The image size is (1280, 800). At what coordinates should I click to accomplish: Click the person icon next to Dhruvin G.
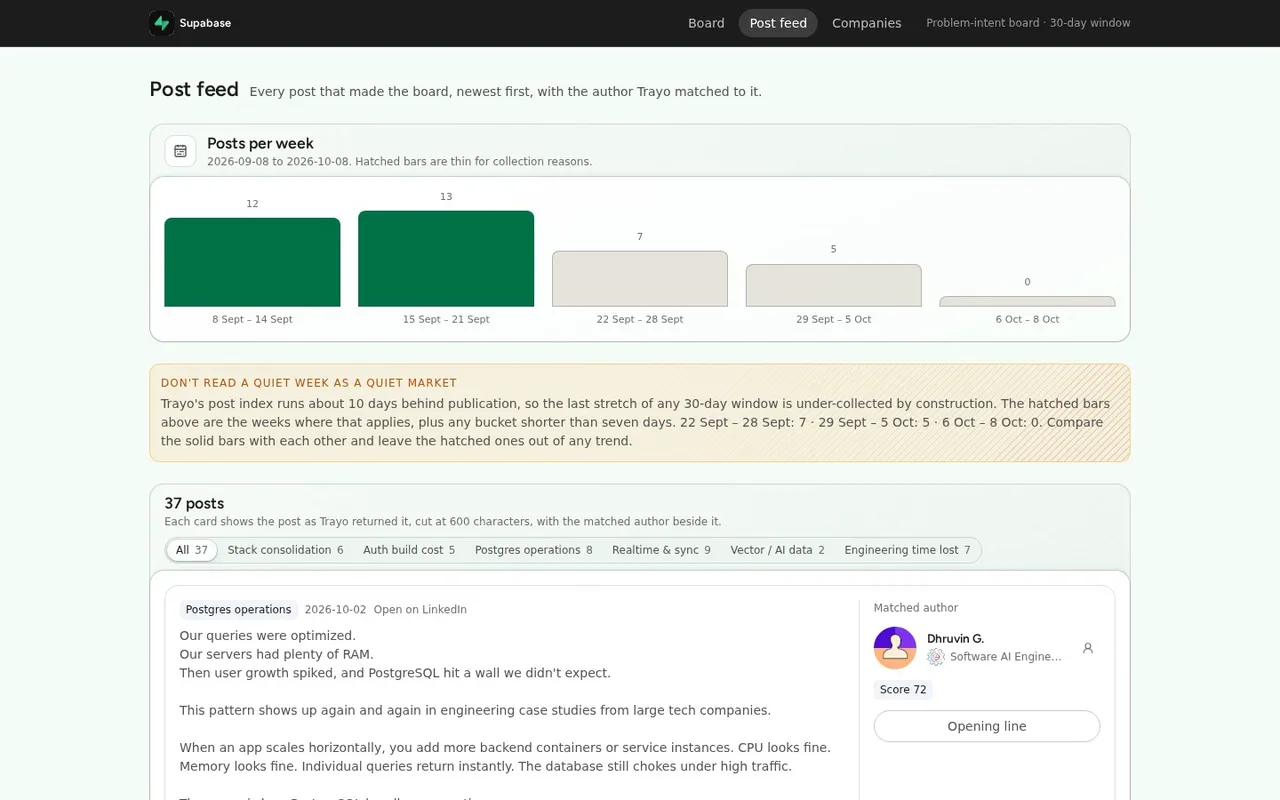point(1088,648)
